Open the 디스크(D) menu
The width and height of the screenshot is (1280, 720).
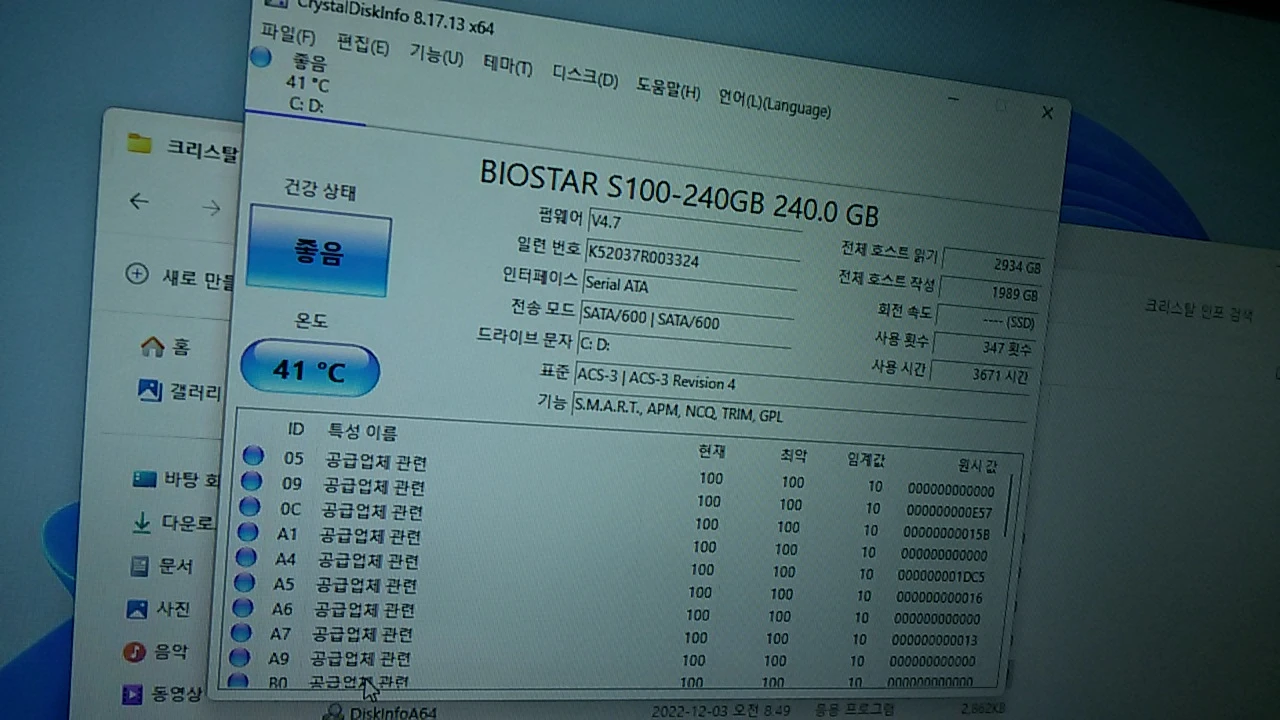[x=586, y=78]
